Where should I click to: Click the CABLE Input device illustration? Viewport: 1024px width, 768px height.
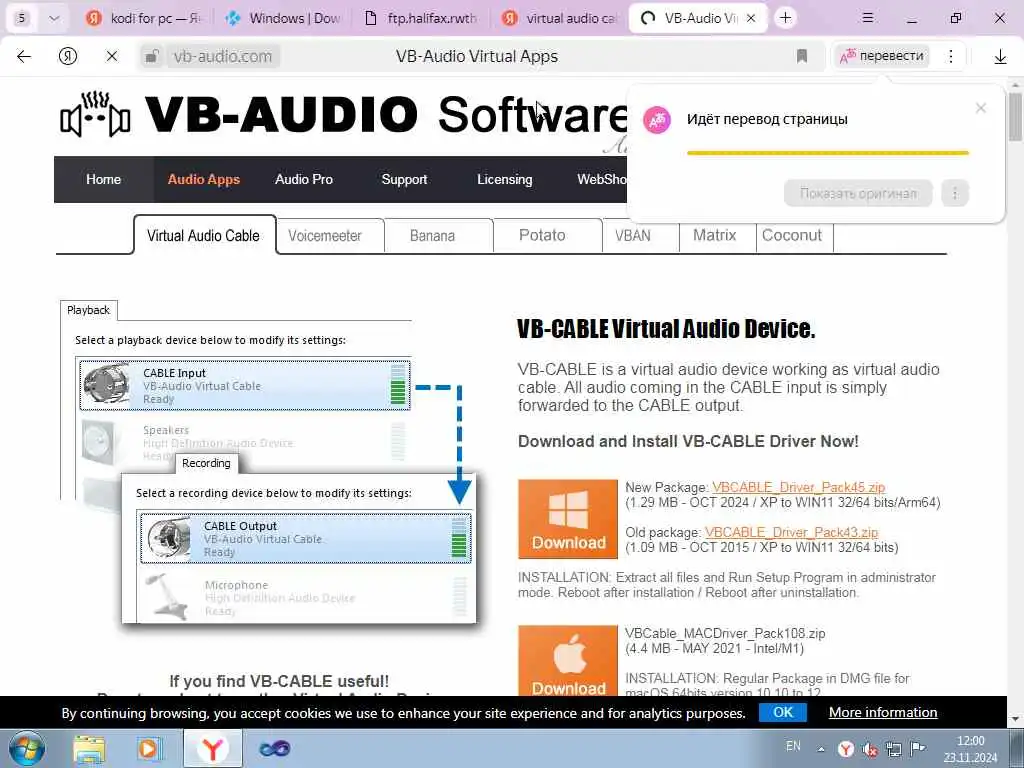click(245, 385)
